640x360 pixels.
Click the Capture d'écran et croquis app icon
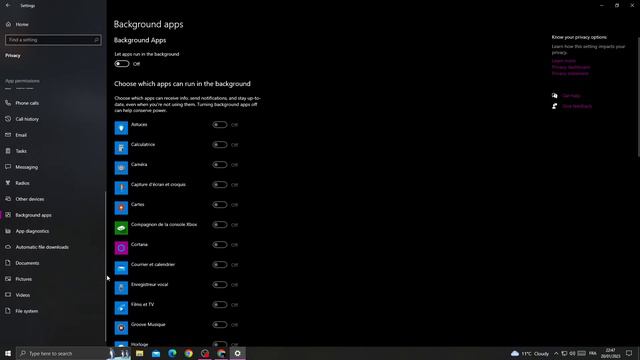[121, 188]
